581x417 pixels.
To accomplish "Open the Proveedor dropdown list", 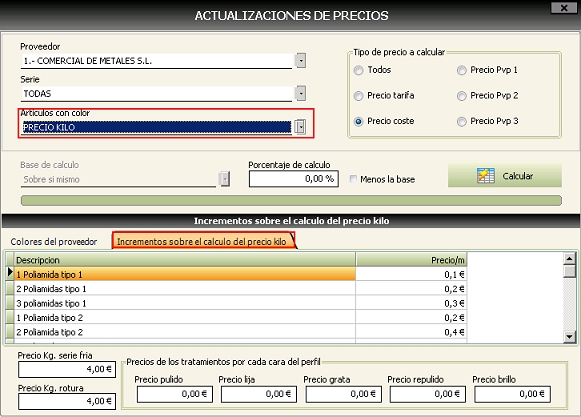I will point(301,60).
